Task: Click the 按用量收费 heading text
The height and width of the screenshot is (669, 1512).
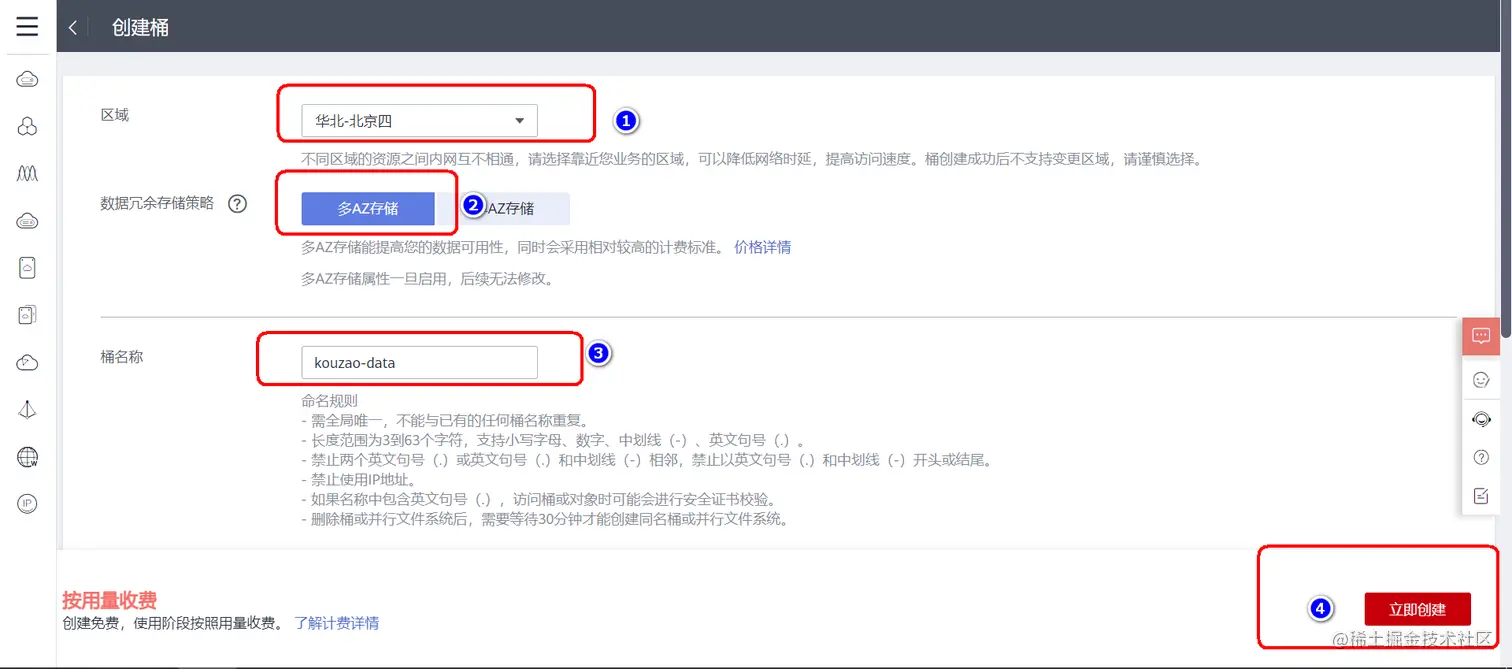Action: click(x=109, y=601)
